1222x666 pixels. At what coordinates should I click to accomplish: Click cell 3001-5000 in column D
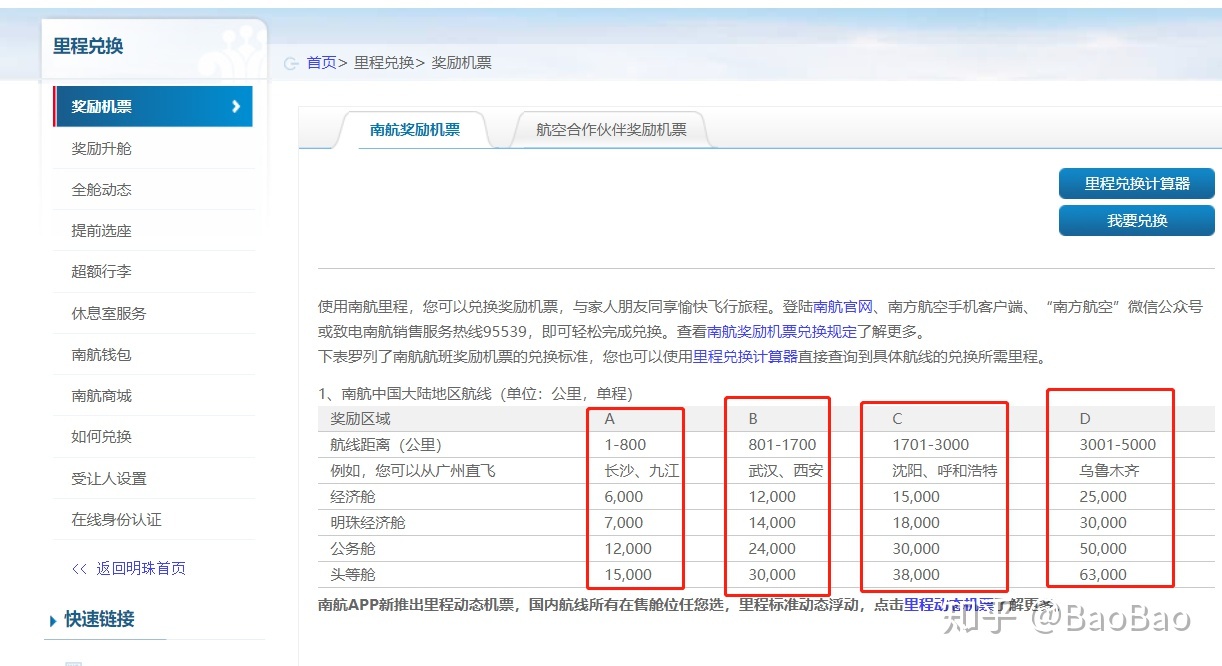click(1117, 444)
